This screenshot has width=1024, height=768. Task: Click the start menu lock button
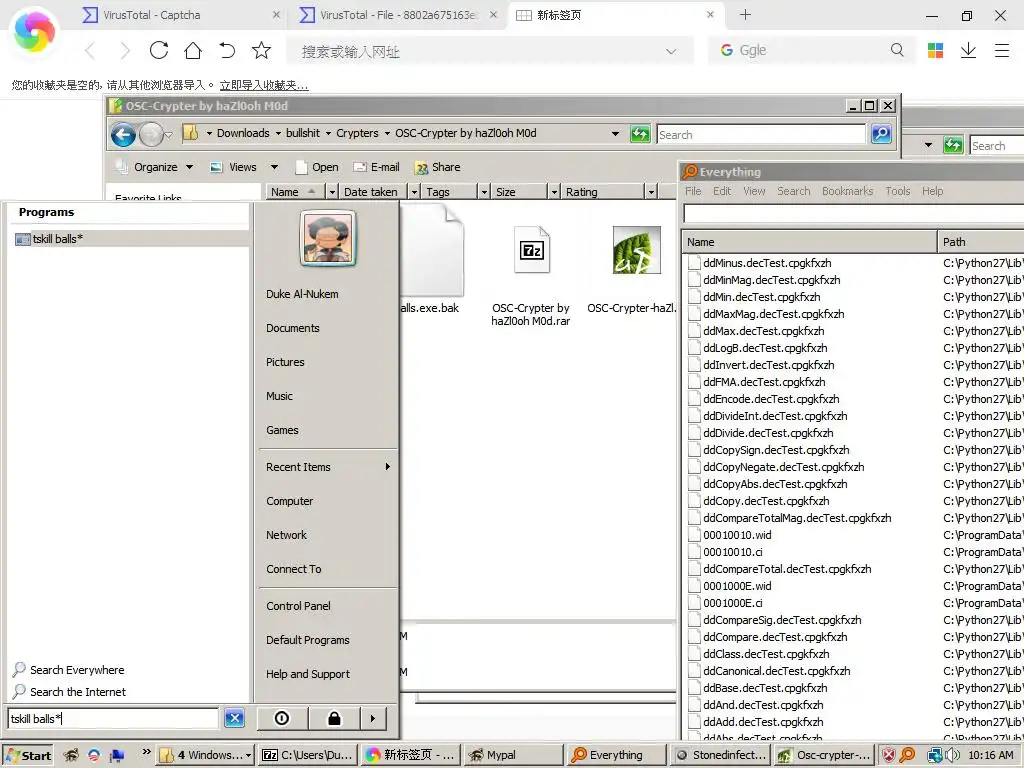click(334, 718)
